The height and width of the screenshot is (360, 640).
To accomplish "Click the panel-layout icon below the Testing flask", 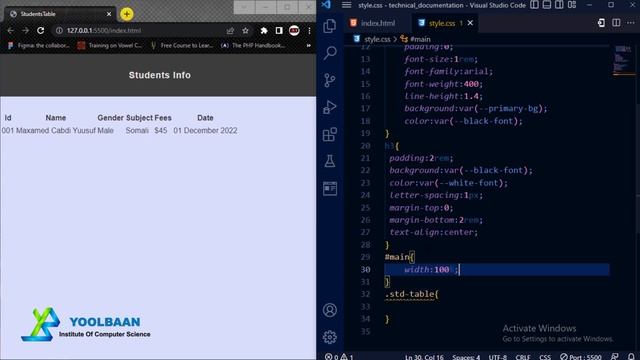I will [x=330, y=188].
